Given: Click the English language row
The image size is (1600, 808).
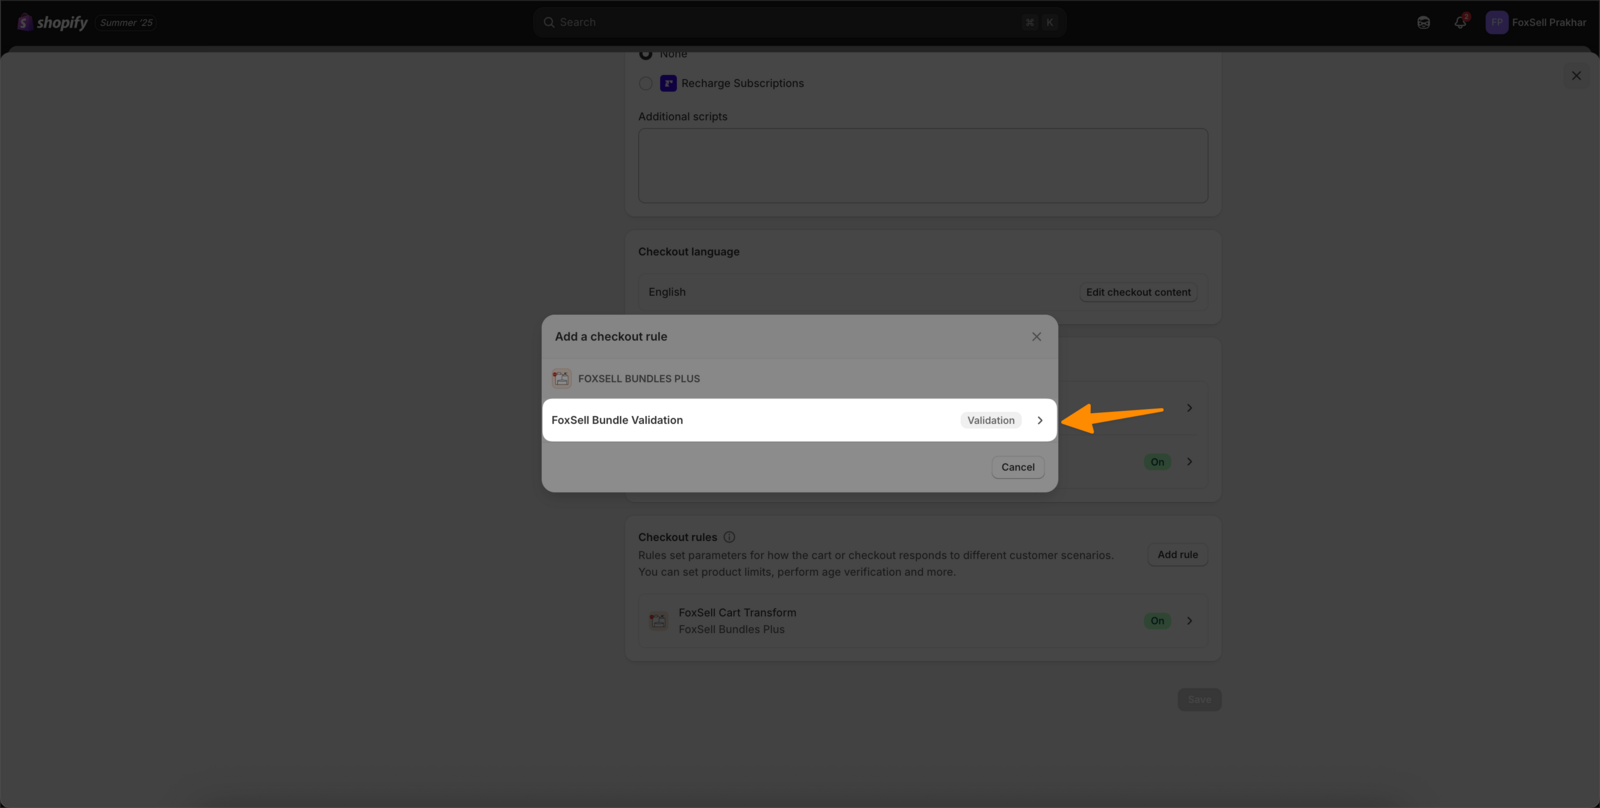Looking at the screenshot, I should point(923,292).
